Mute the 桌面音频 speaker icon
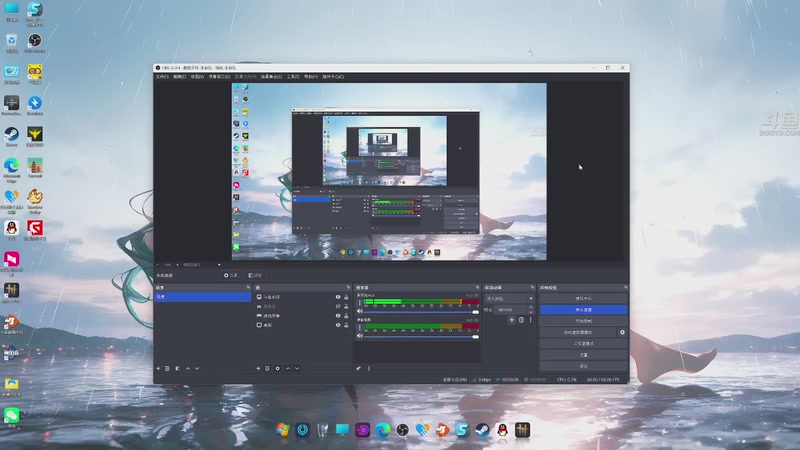 pyautogui.click(x=360, y=336)
